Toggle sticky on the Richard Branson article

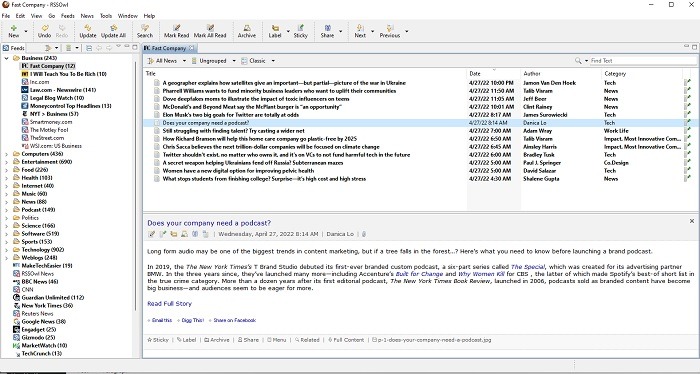[x=687, y=139]
